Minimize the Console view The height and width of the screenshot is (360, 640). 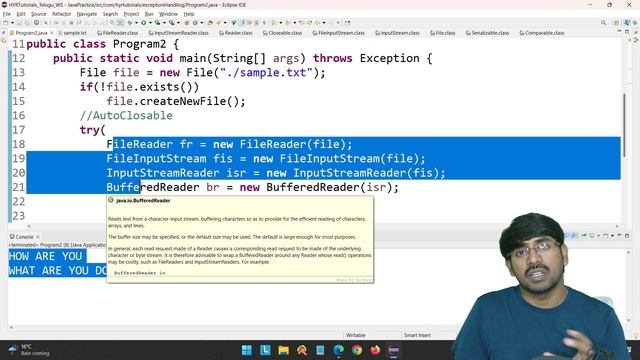(619, 236)
